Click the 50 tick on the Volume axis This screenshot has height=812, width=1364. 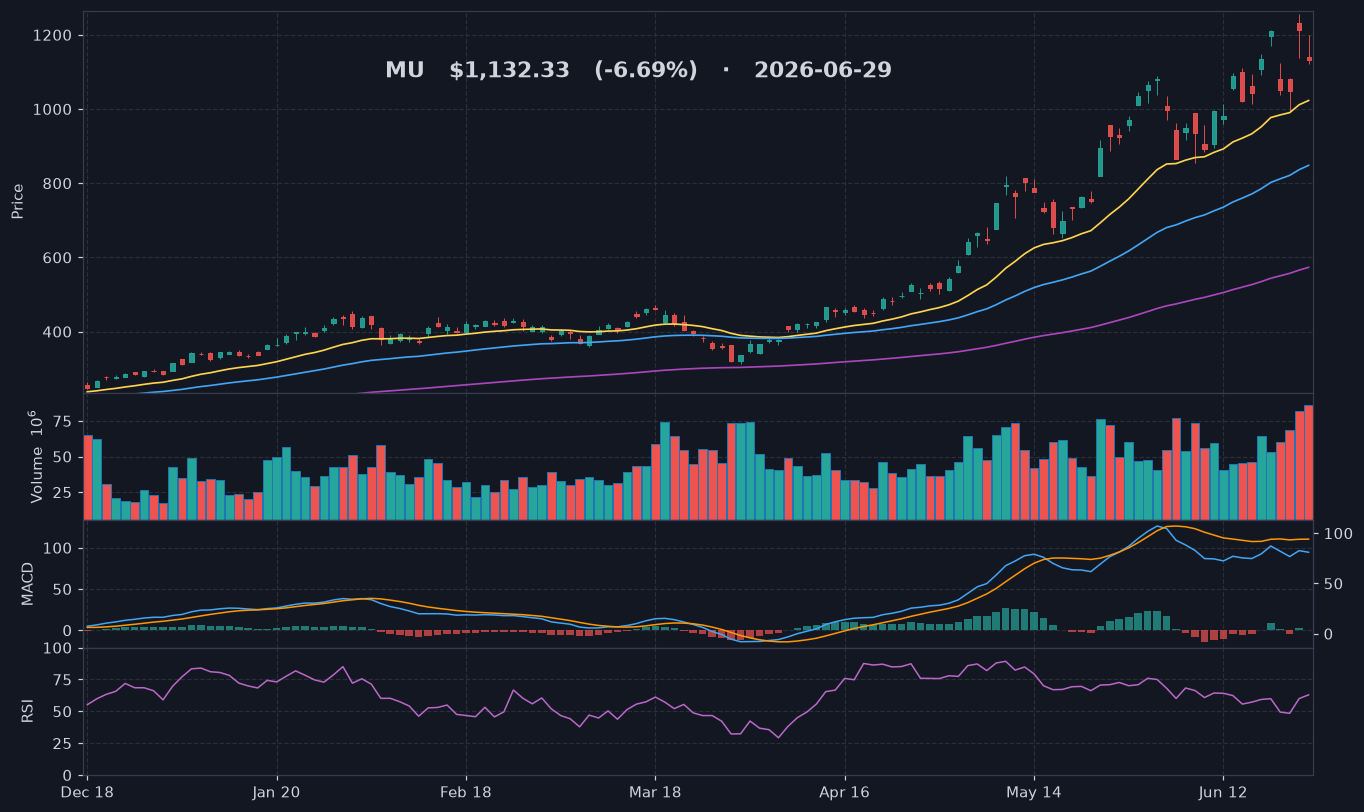click(x=62, y=458)
